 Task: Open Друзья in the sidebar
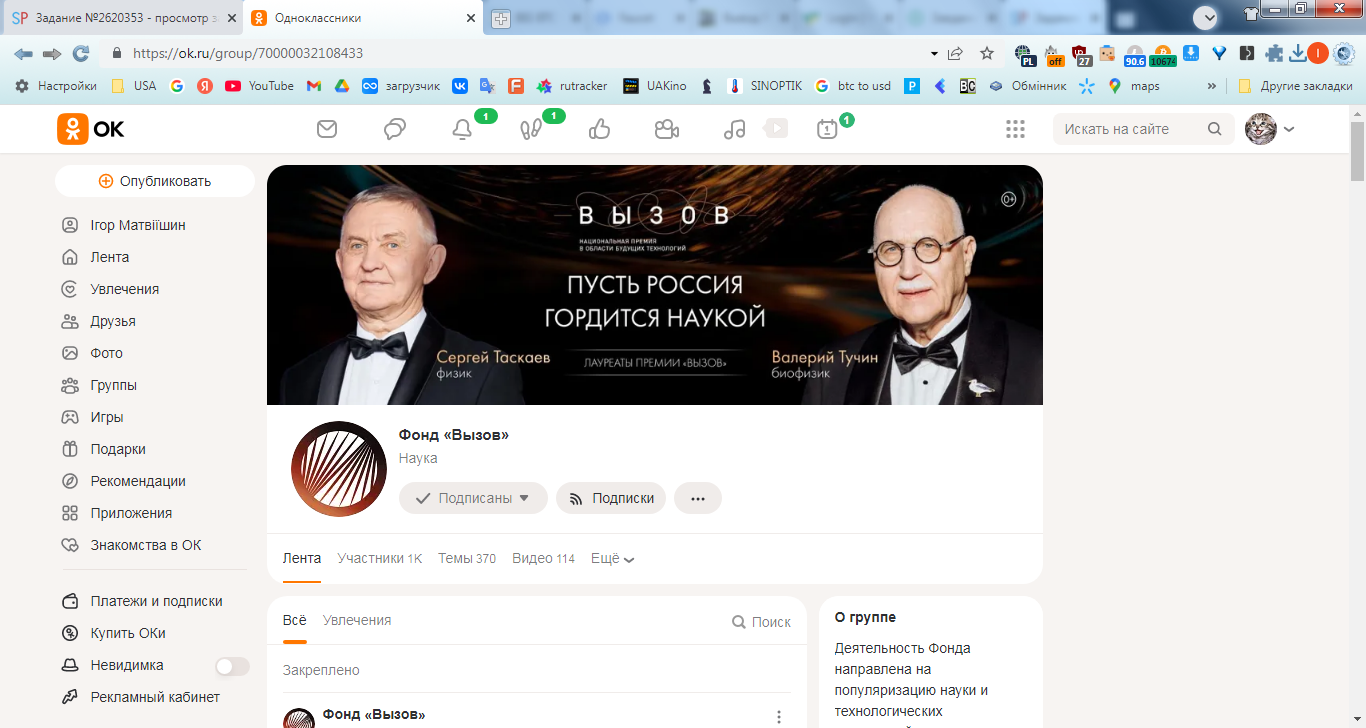click(x=113, y=321)
